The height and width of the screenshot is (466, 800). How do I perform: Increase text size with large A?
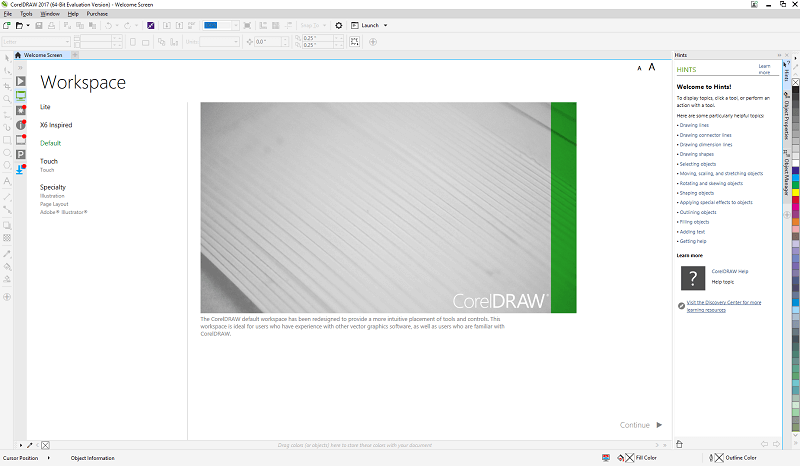[x=652, y=67]
